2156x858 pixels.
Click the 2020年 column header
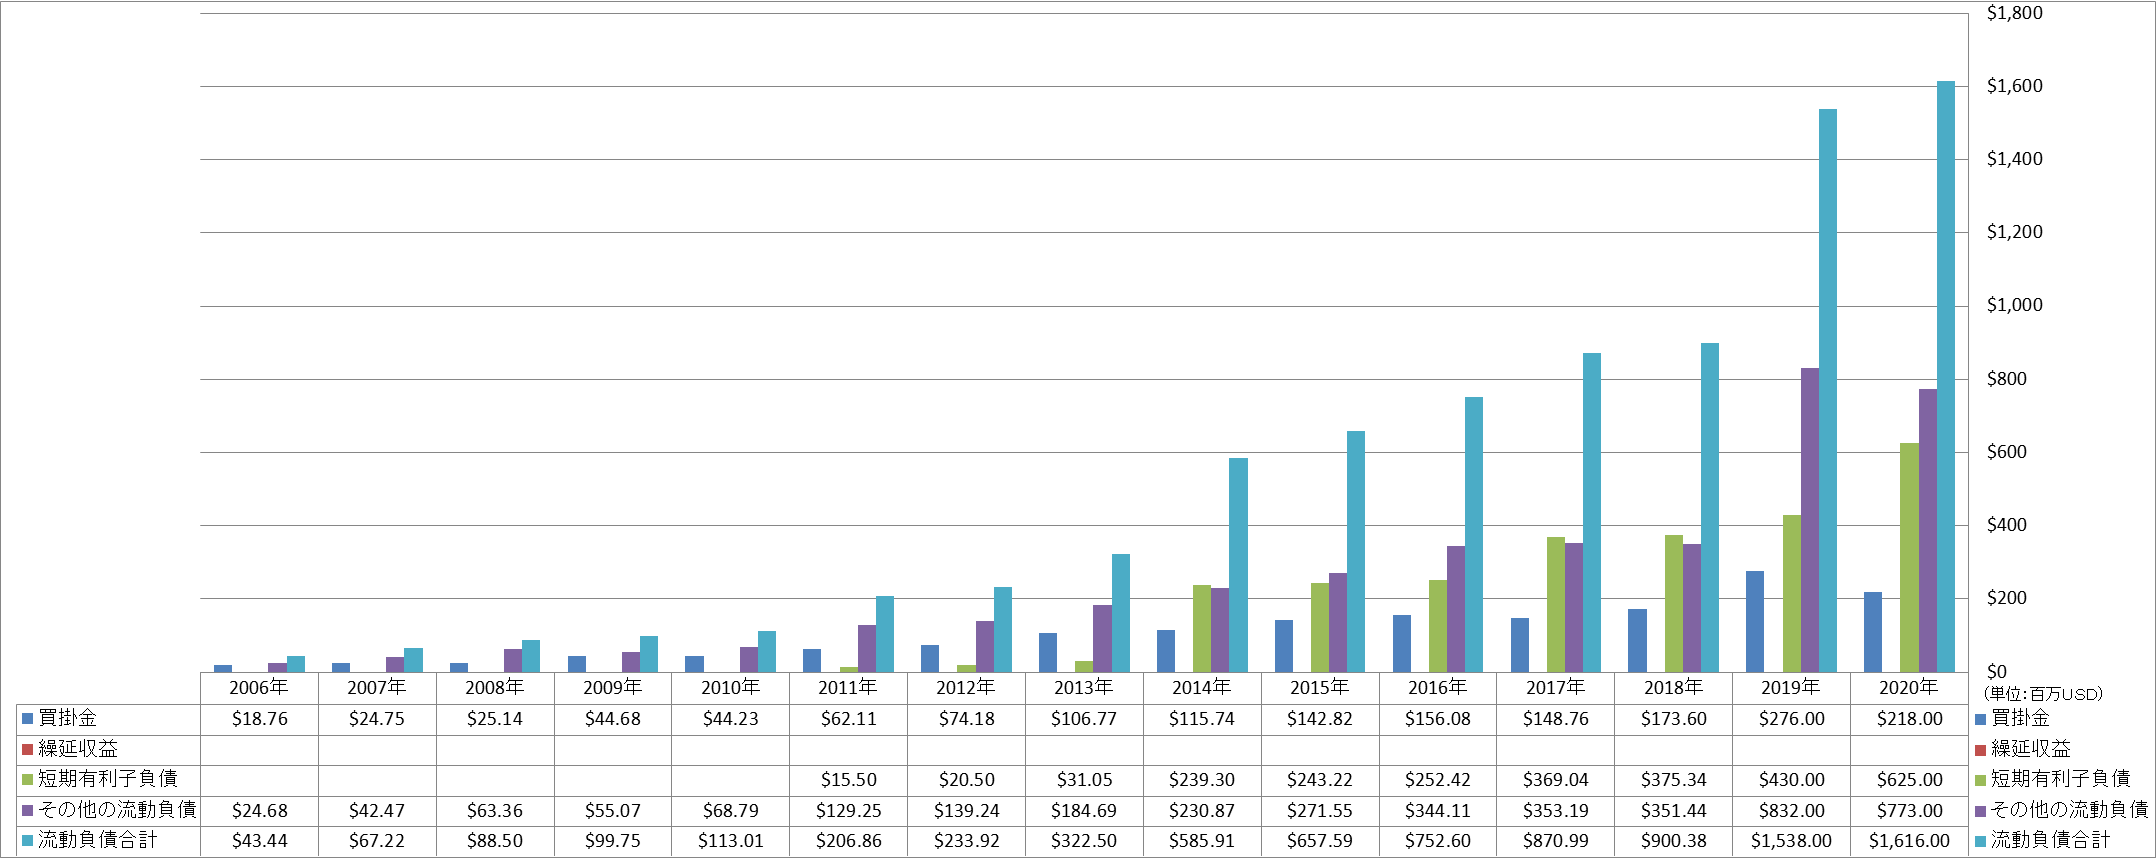[x=1909, y=687]
